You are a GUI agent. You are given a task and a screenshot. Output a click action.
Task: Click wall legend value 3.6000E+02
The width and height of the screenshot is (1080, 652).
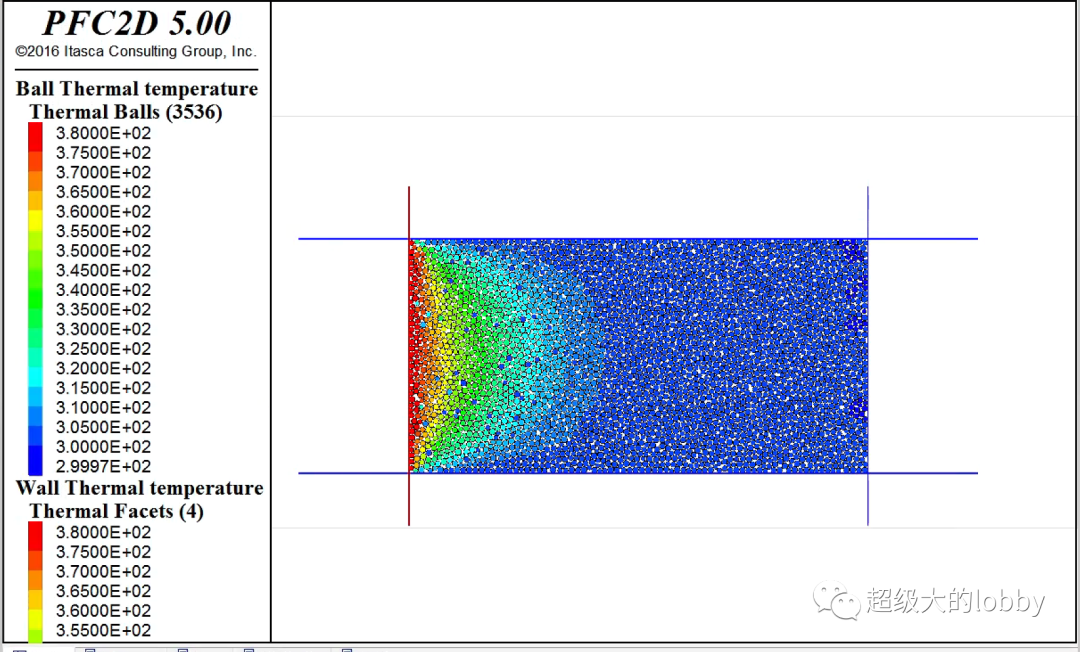tap(103, 611)
